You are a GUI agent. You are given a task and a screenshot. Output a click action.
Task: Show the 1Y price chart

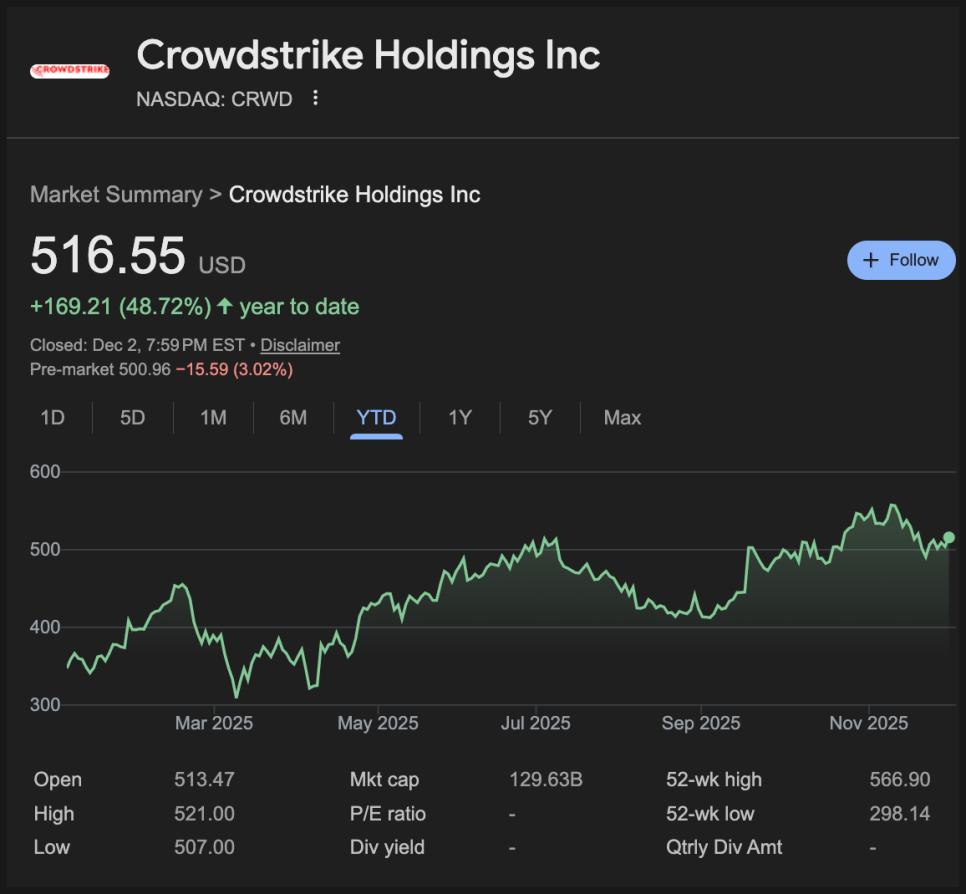(x=460, y=418)
